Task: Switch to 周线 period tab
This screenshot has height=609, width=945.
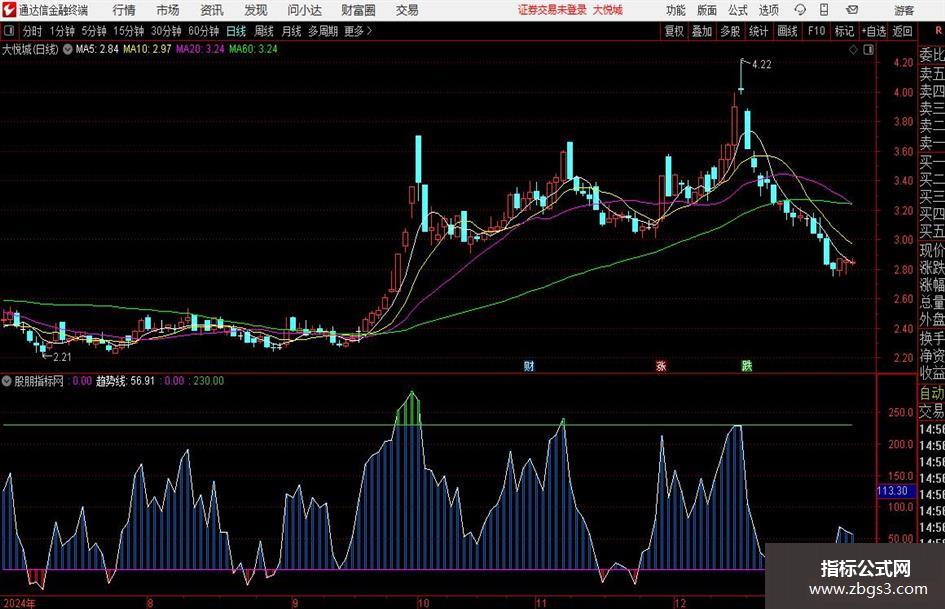Action: [x=264, y=31]
